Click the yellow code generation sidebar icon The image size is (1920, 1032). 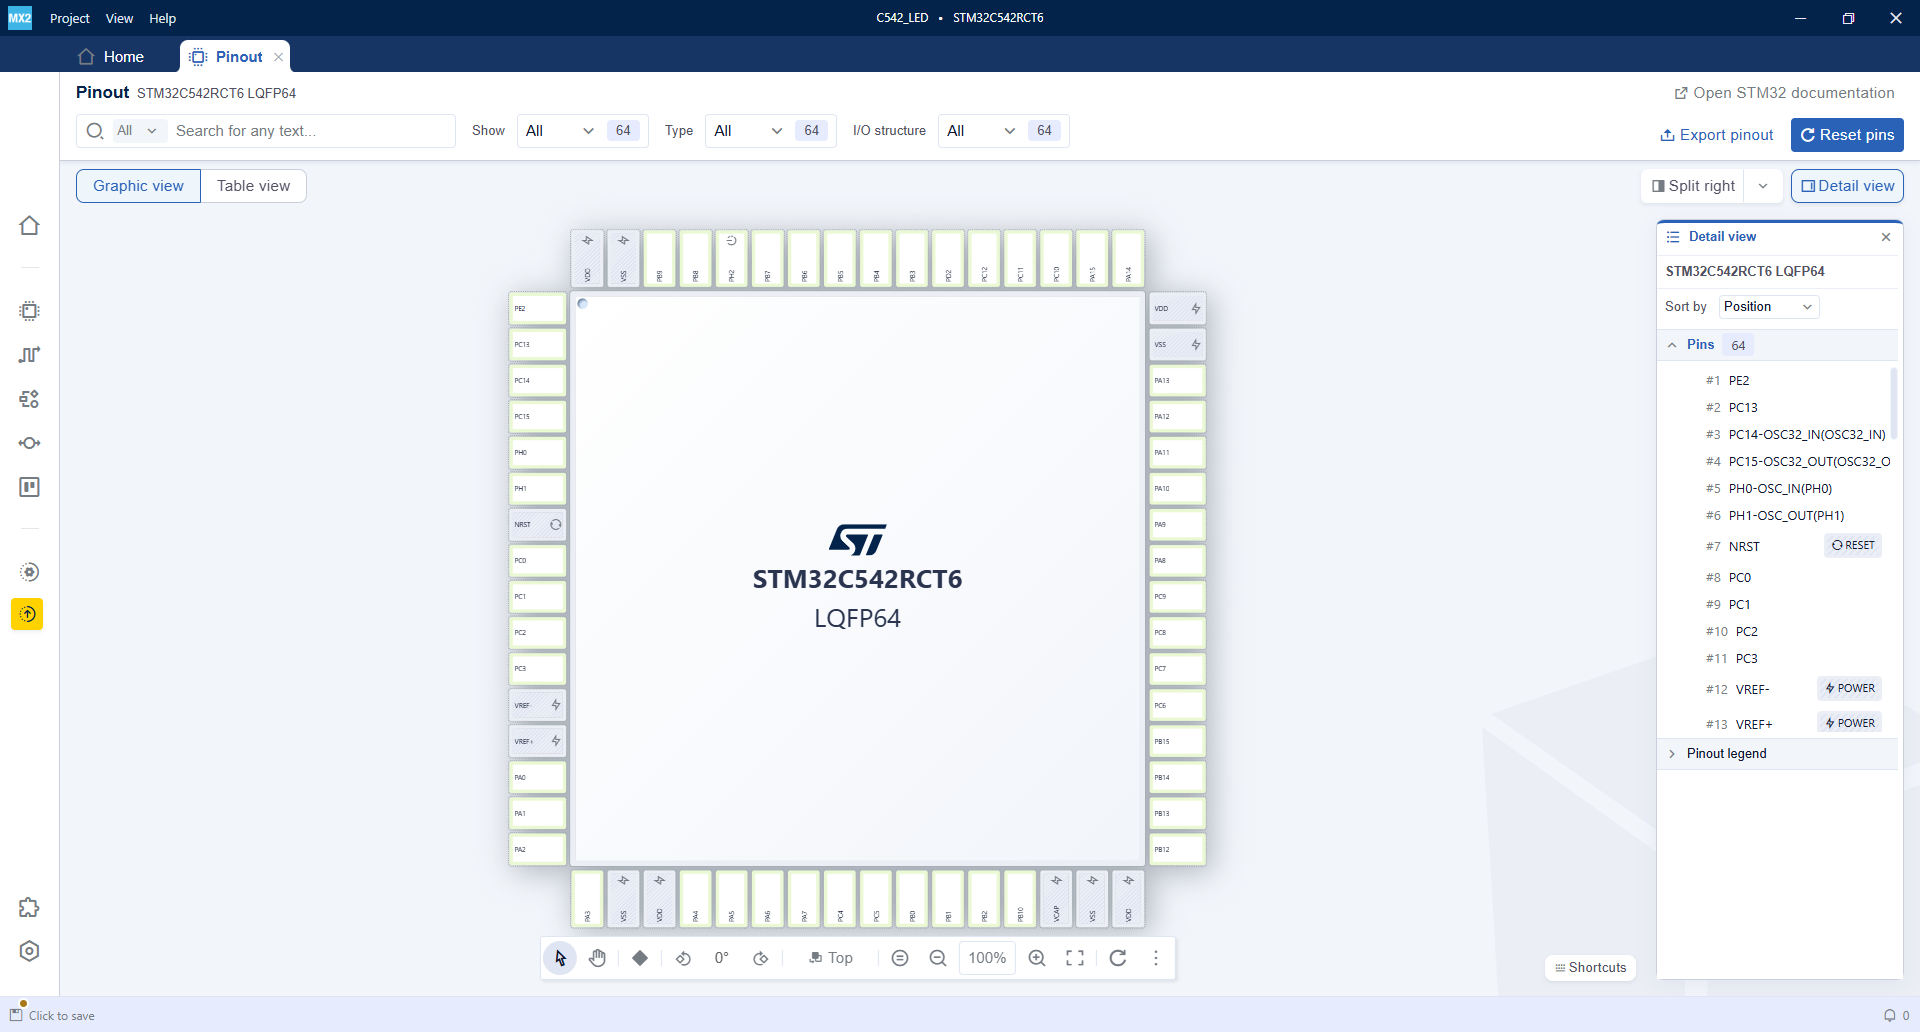pos(28,614)
